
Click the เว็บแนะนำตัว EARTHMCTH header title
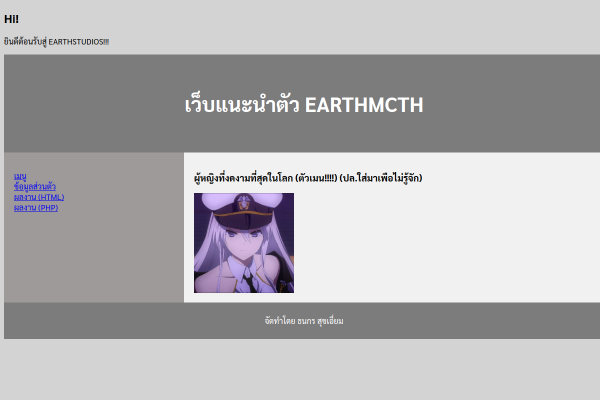point(304,105)
